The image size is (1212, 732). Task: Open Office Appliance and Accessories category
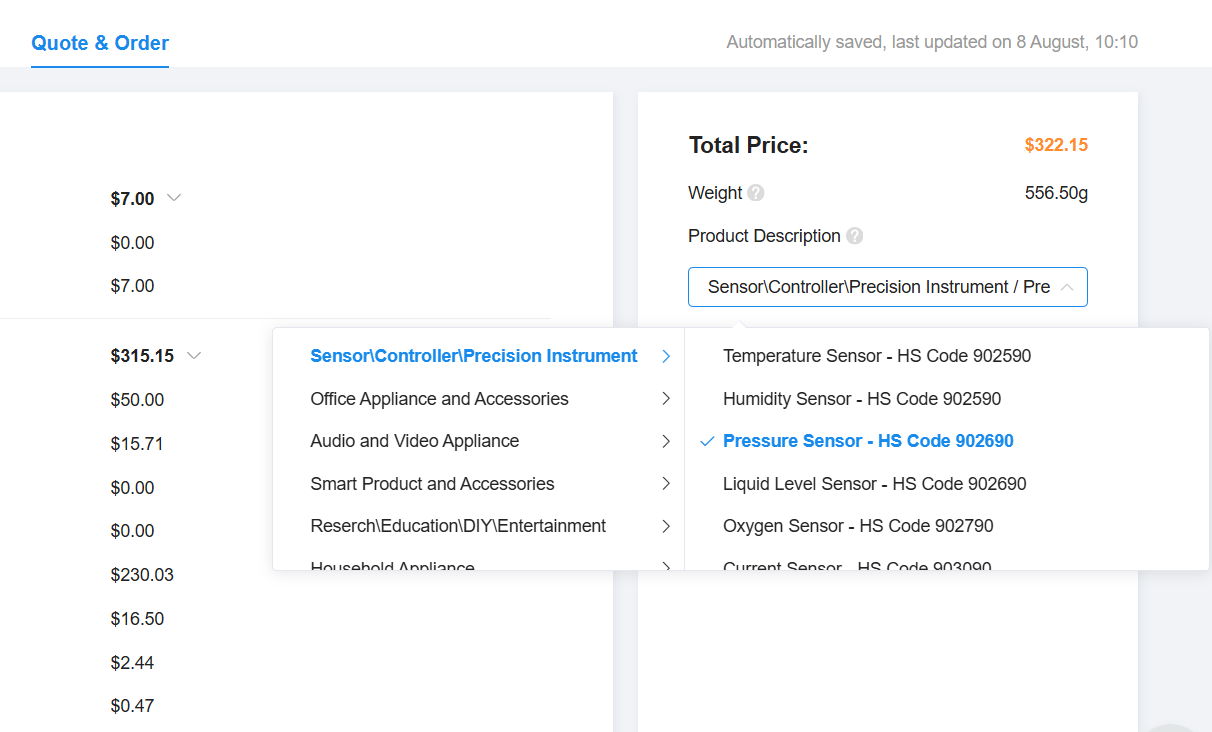pos(439,399)
